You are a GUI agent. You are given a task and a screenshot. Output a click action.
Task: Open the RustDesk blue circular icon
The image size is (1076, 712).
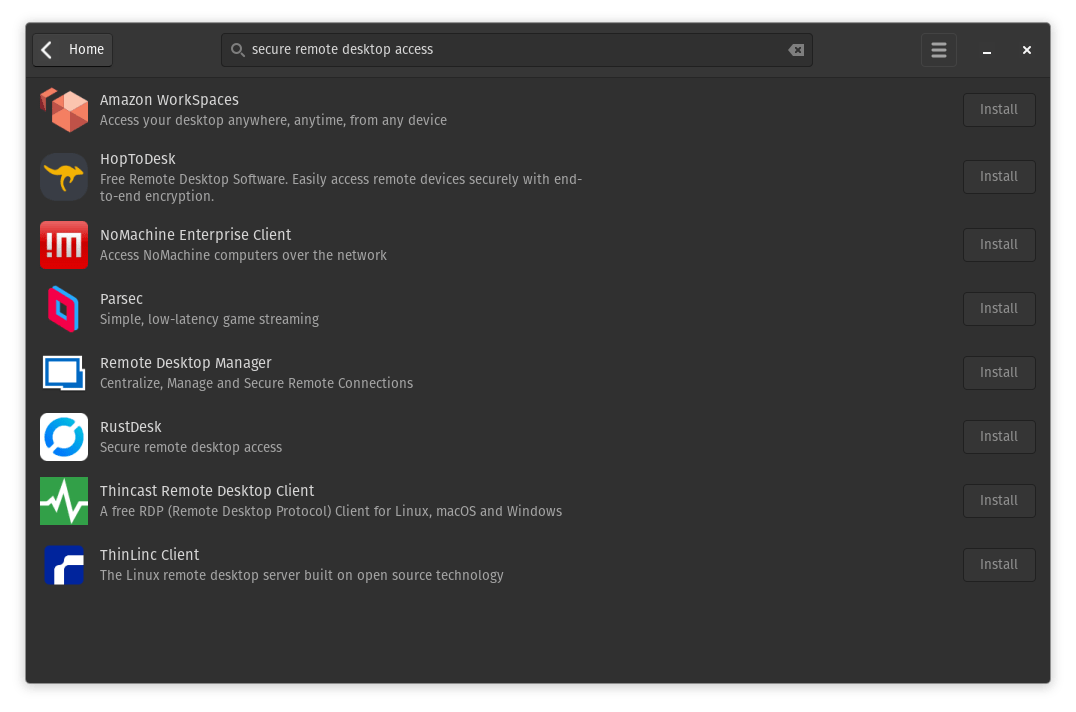(64, 437)
